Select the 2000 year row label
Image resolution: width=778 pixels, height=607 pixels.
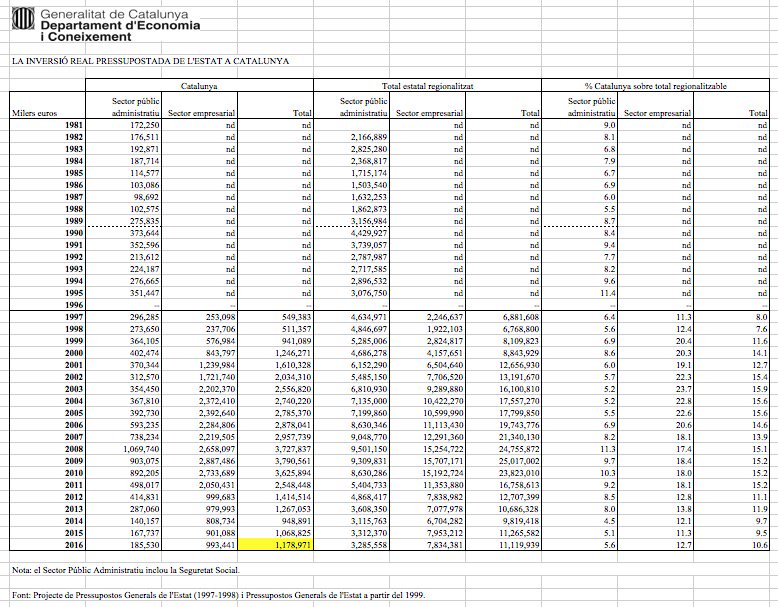(74, 353)
